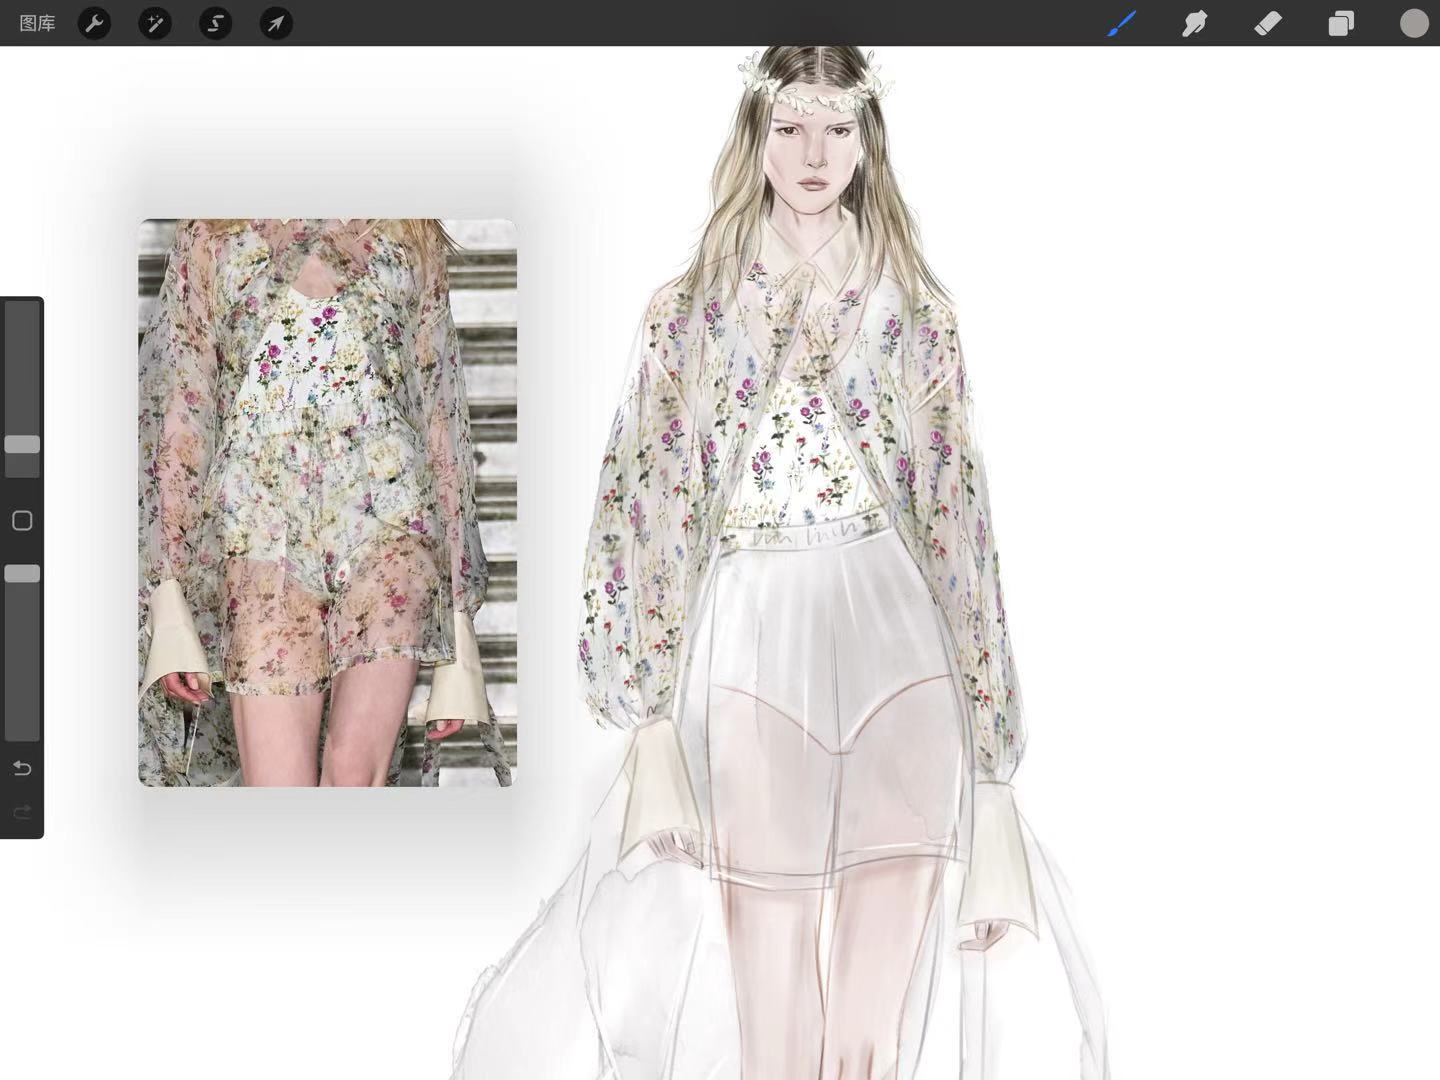Image resolution: width=1440 pixels, height=1080 pixels.
Task: Open the Adjustments magic wand menu
Action: [x=155, y=23]
